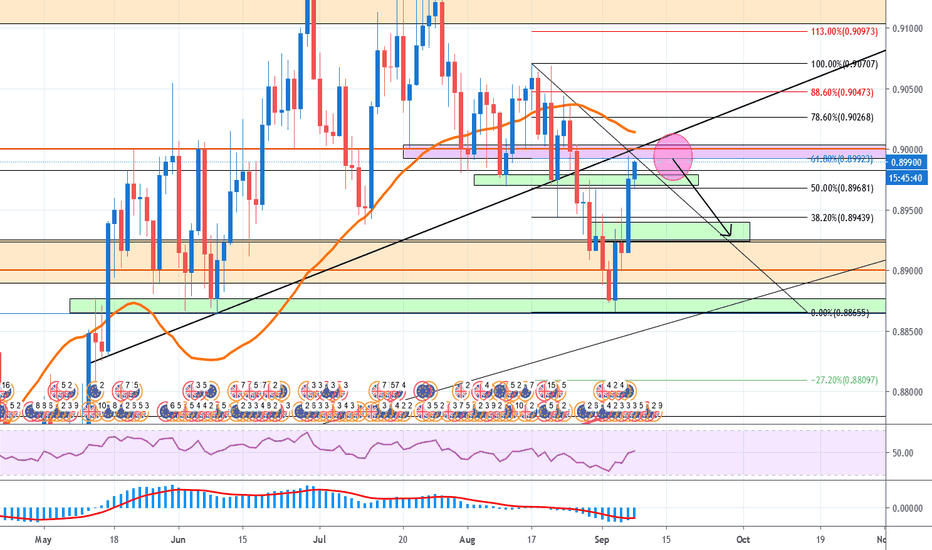This screenshot has height=550, width=932.
Task: Select the blue MACD histogram bars
Action: pyautogui.click(x=318, y=504)
